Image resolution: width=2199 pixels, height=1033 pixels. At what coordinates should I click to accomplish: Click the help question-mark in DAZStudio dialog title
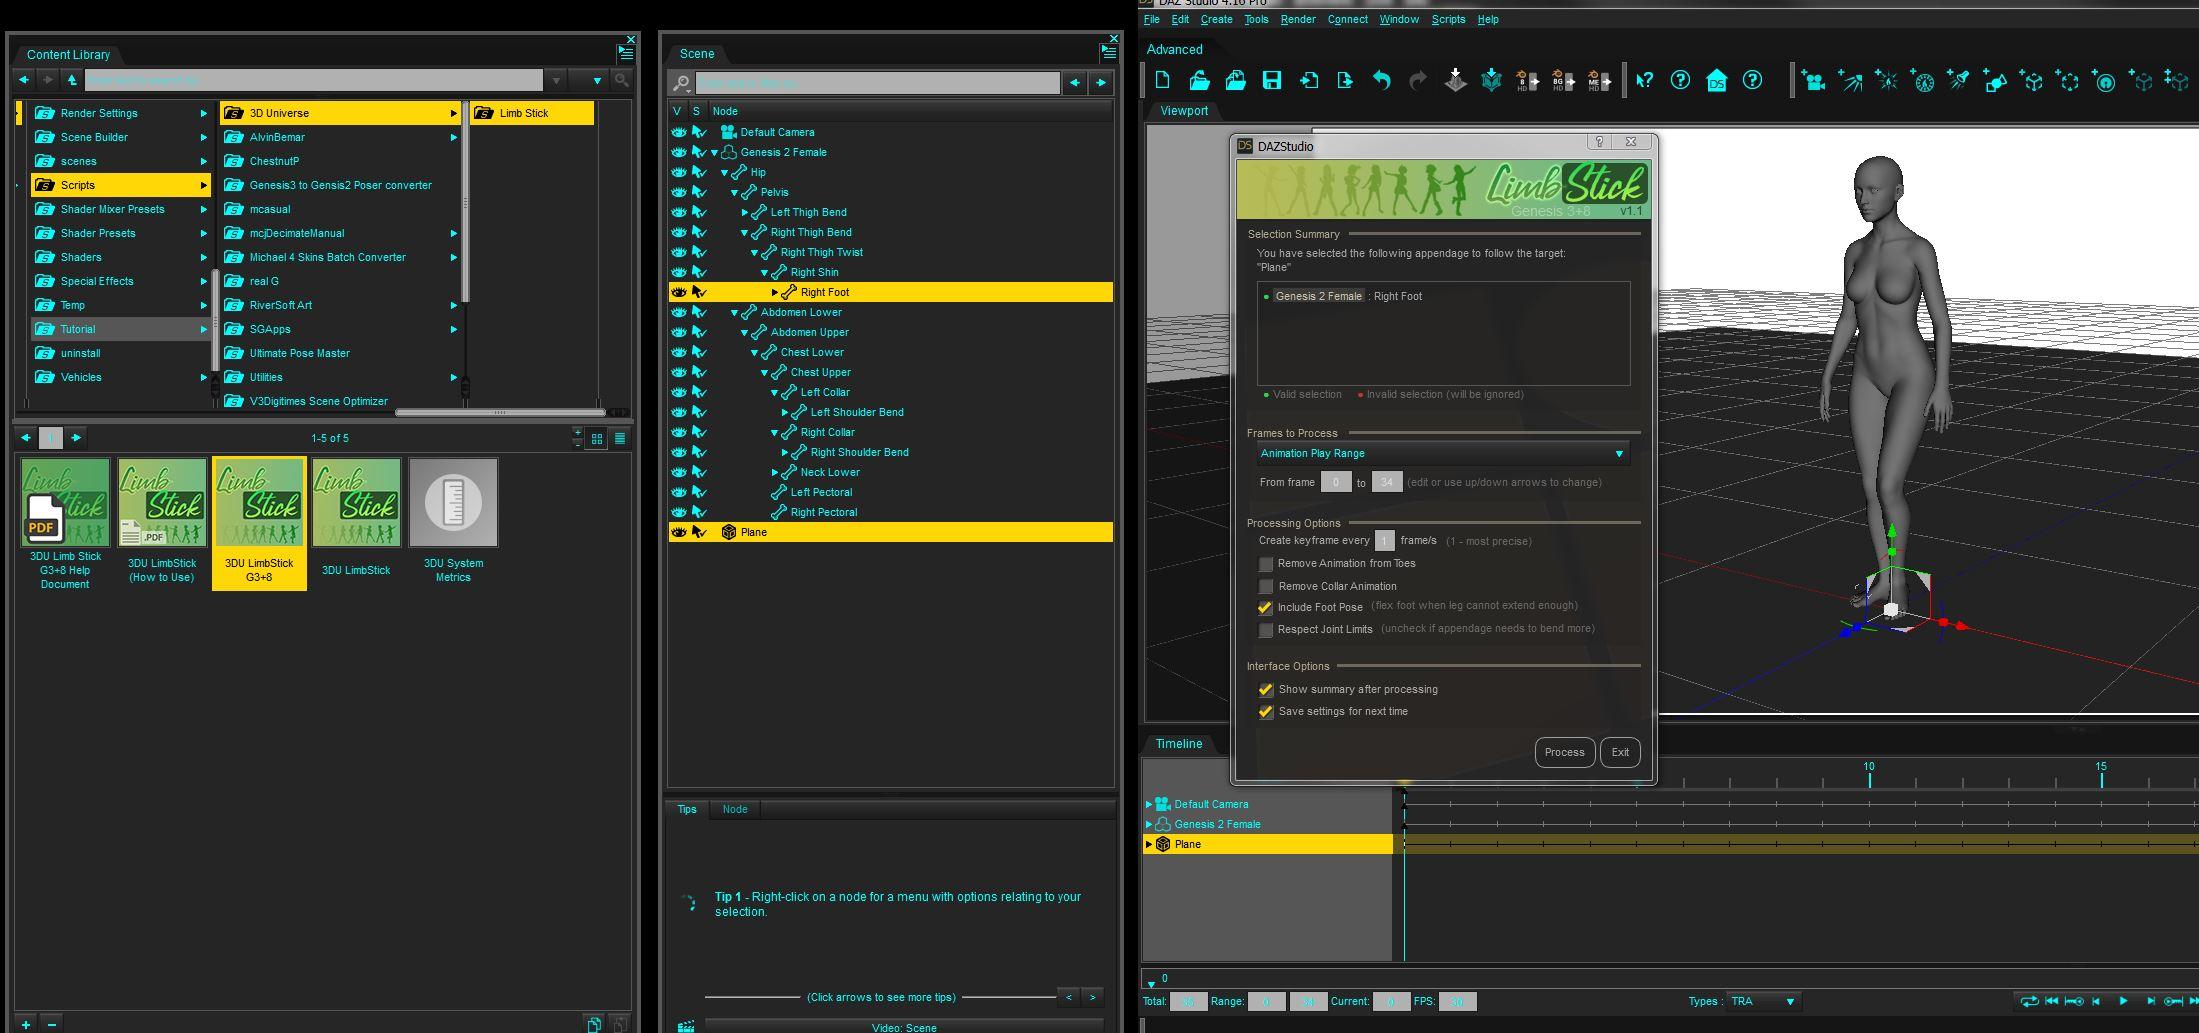click(1599, 142)
